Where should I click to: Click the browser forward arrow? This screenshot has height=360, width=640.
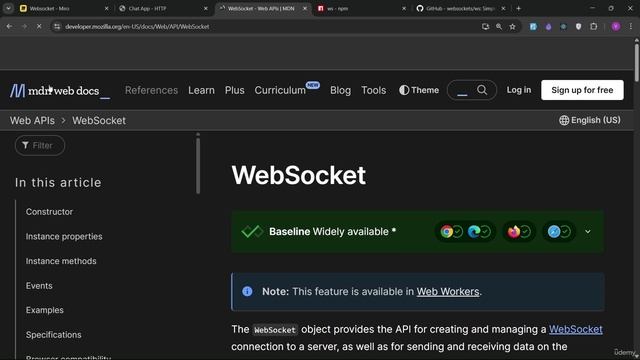click(x=24, y=27)
